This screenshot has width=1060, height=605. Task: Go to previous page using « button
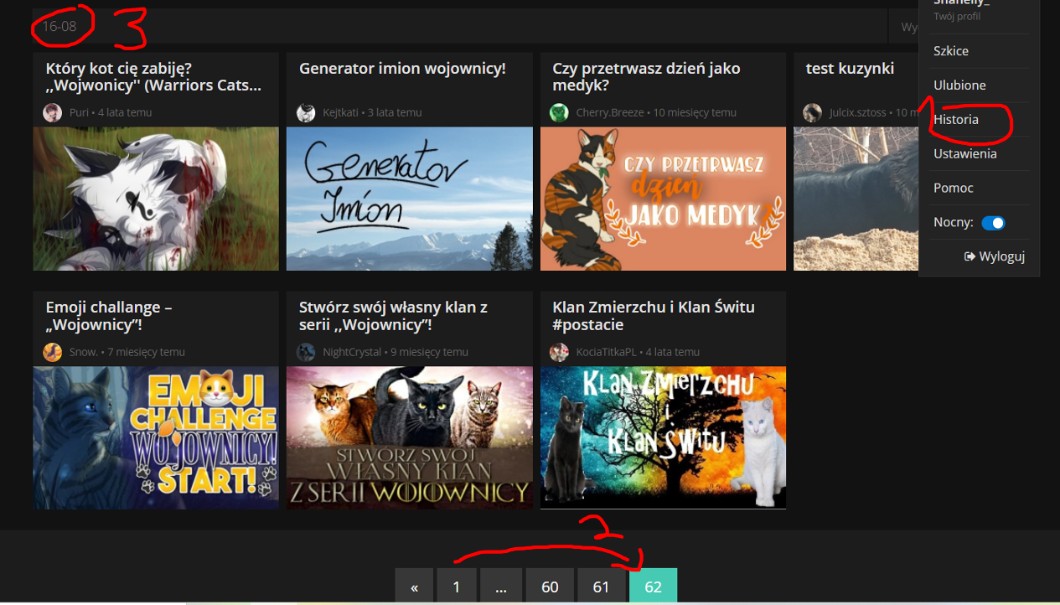(x=414, y=587)
